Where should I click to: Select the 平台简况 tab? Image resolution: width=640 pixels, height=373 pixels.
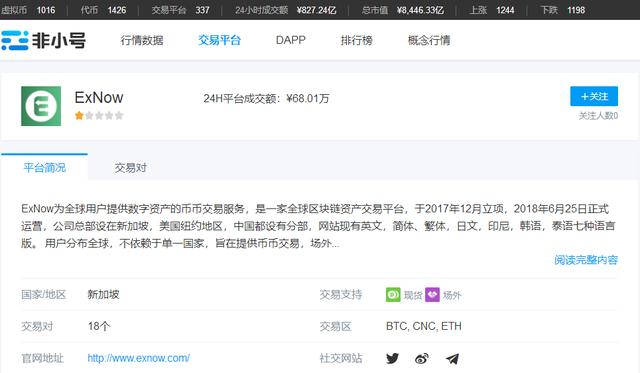click(44, 167)
